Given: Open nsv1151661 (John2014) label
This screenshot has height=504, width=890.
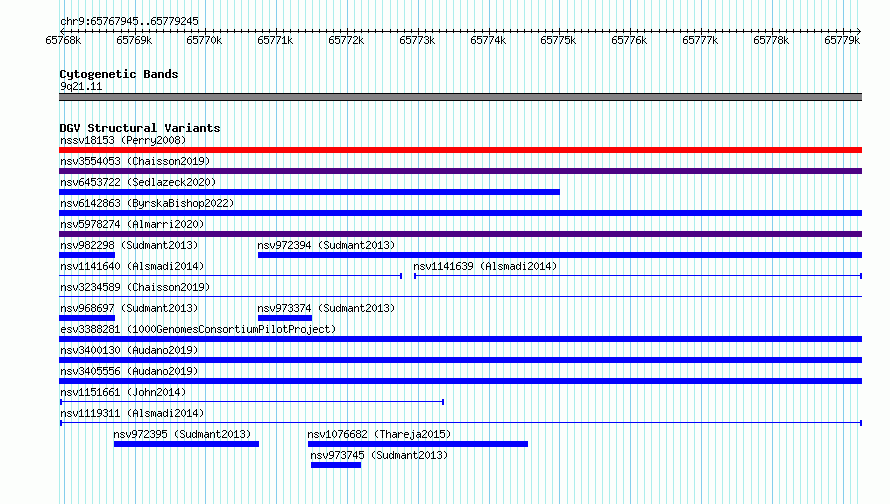Looking at the screenshot, I should 123,392.
